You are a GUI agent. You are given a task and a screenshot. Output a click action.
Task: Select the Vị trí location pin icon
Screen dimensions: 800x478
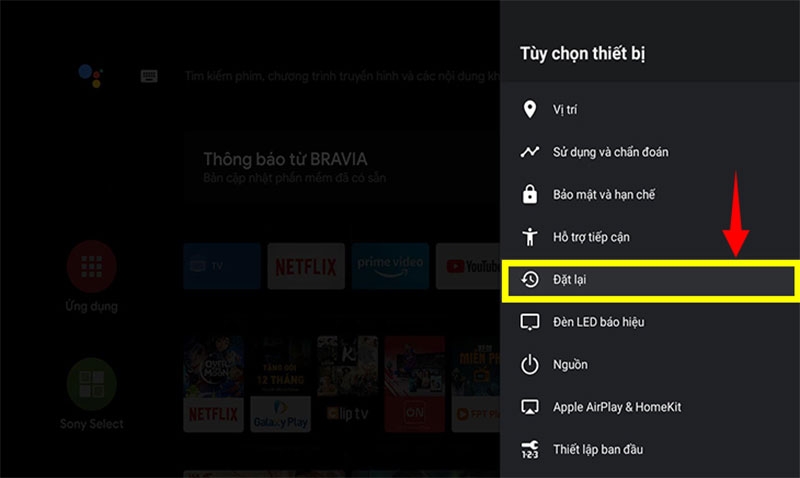[x=530, y=109]
